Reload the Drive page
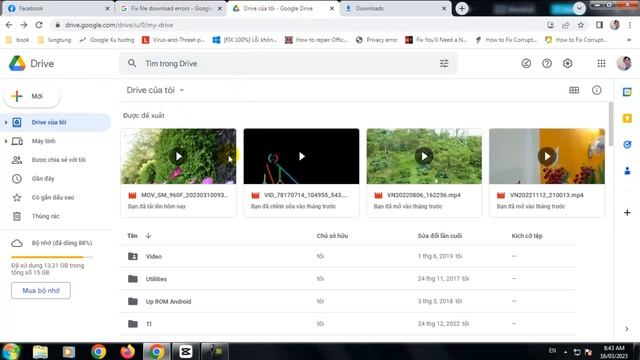This screenshot has height=360, width=640. pyautogui.click(x=39, y=25)
